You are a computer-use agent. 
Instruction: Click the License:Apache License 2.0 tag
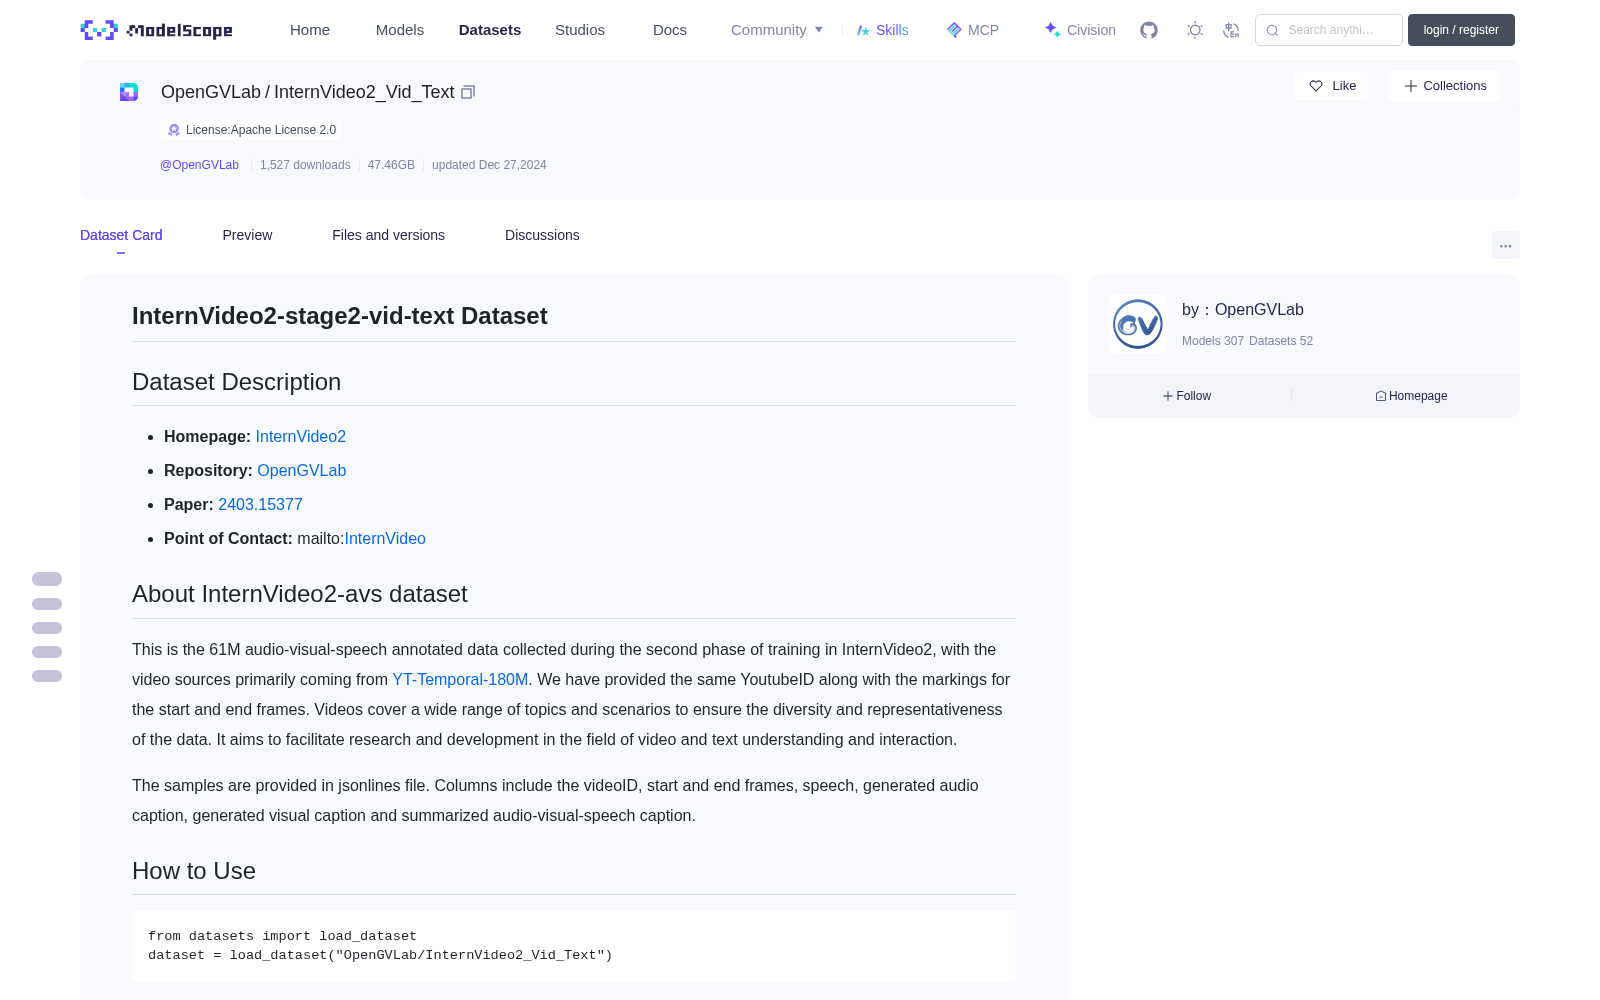(x=251, y=130)
